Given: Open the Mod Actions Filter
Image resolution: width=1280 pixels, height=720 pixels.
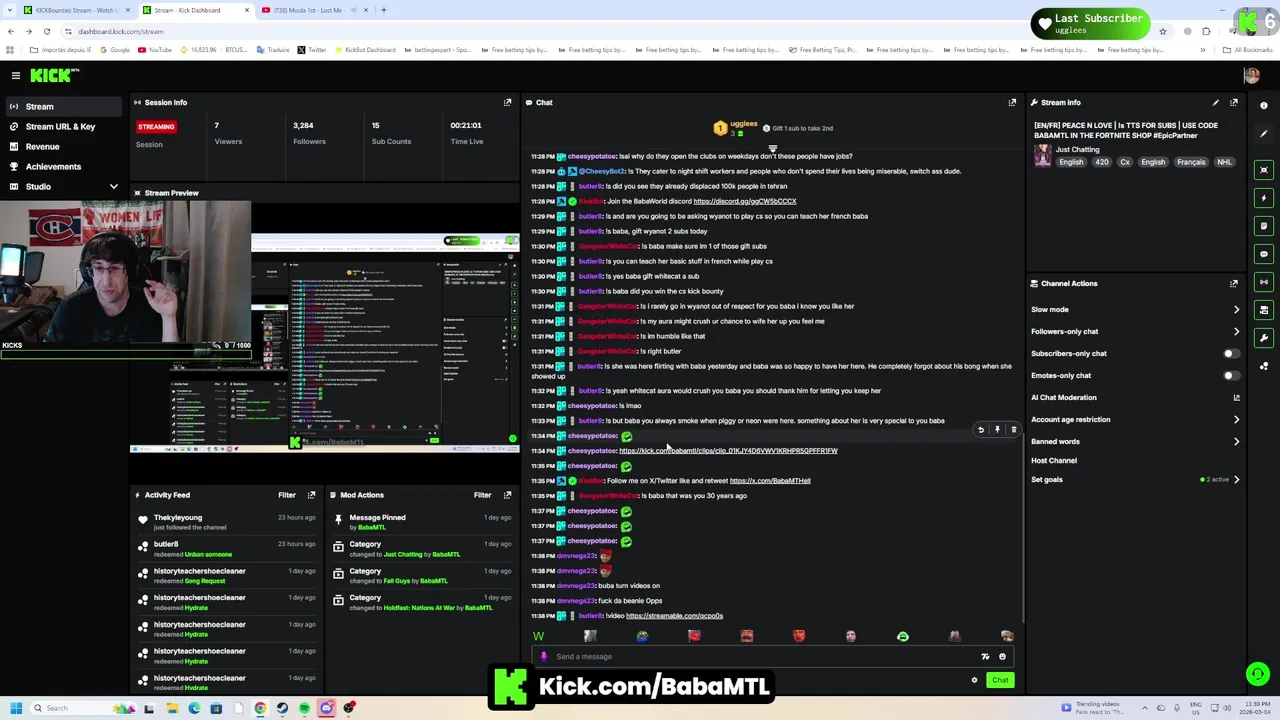Looking at the screenshot, I should pyautogui.click(x=483, y=495).
